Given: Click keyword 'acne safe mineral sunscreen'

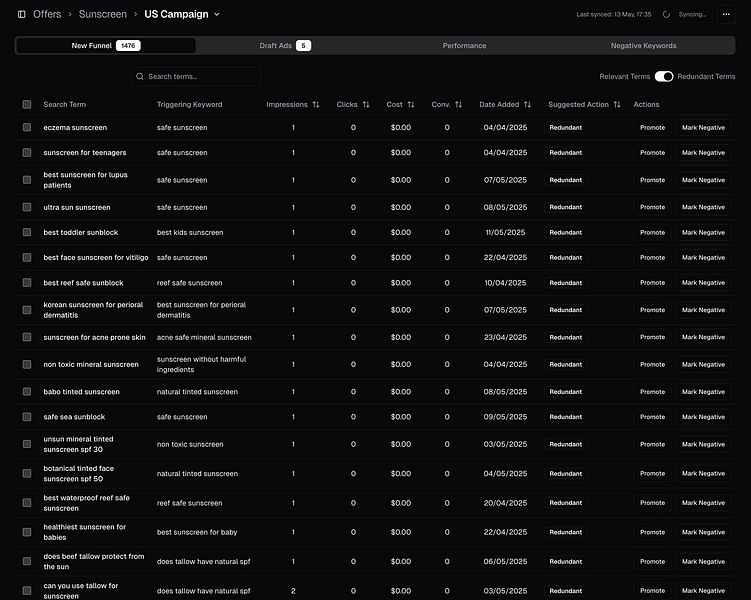Looking at the screenshot, I should click(x=204, y=337).
